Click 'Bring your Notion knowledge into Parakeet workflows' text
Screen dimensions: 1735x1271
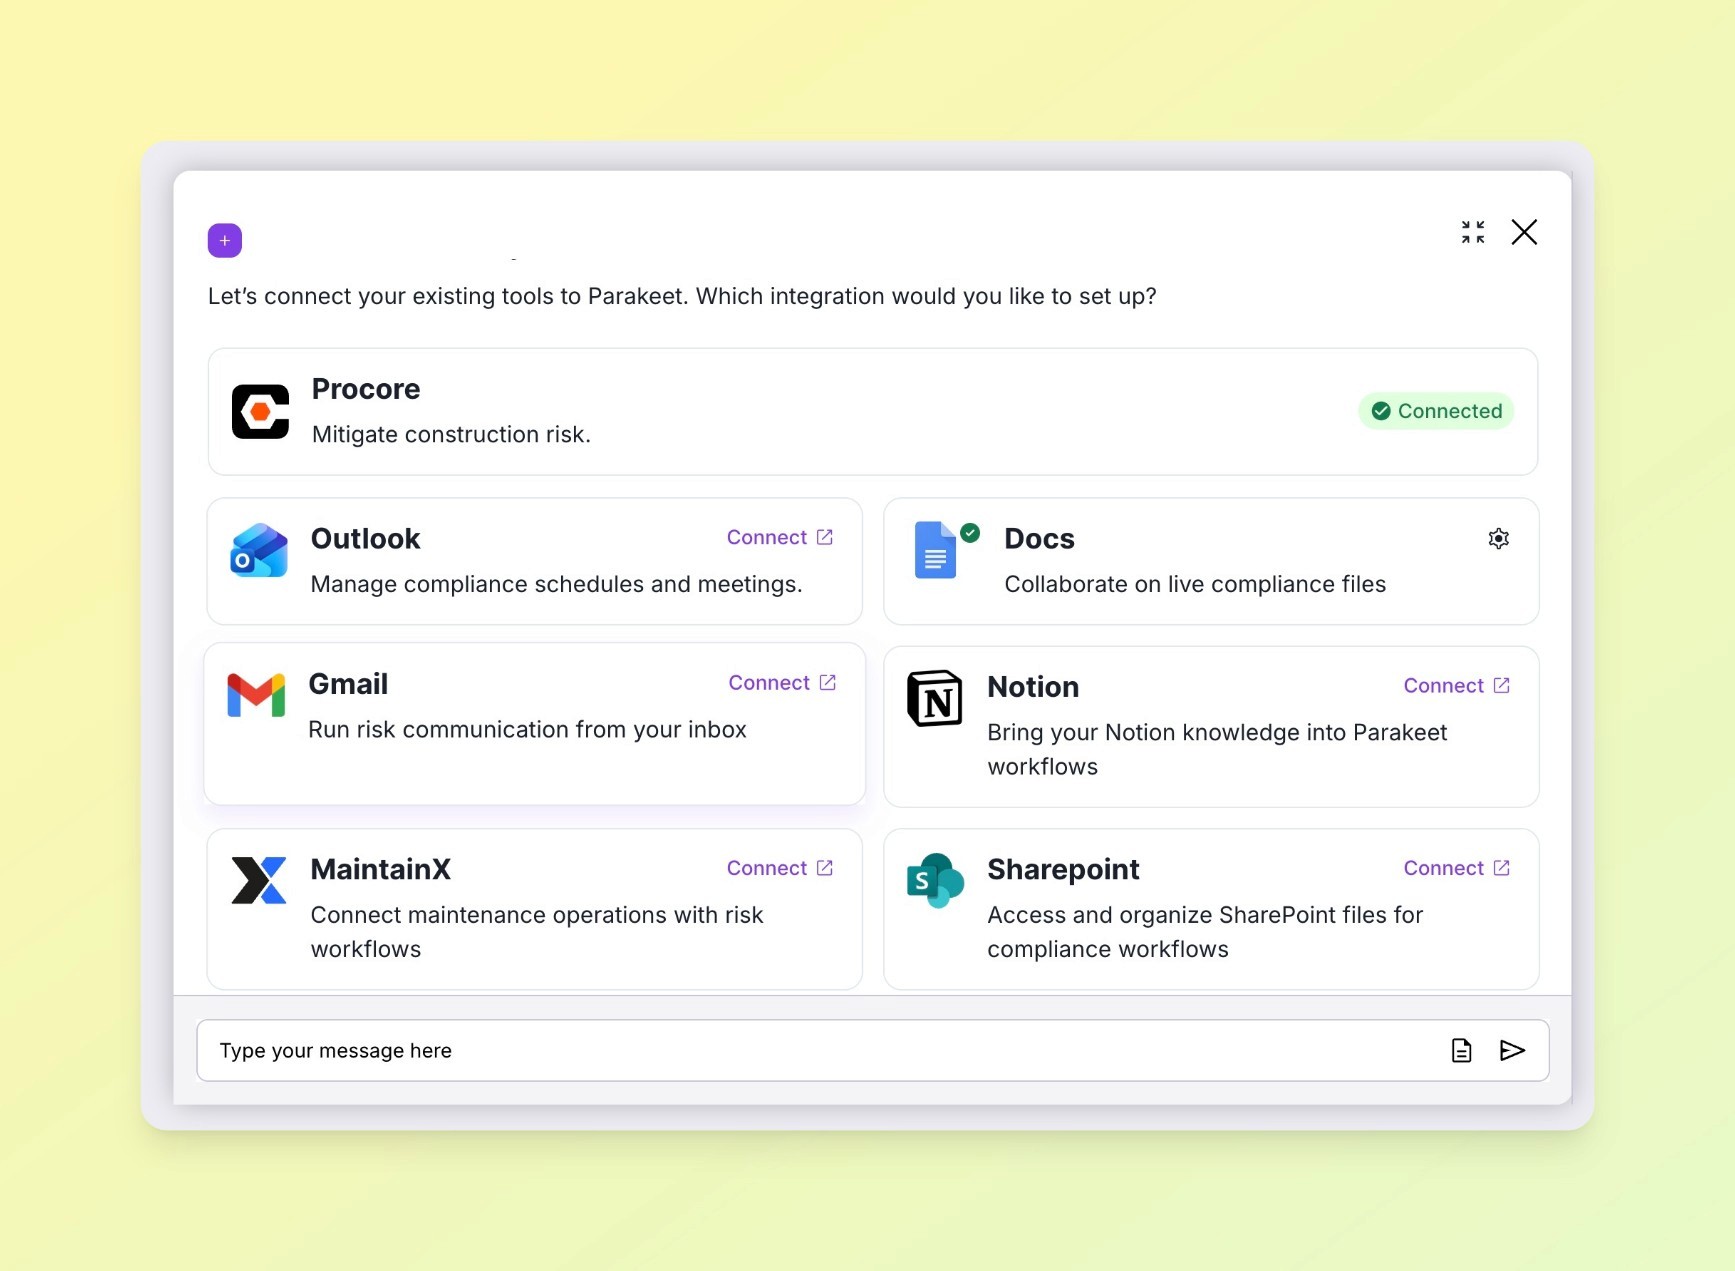point(1217,749)
